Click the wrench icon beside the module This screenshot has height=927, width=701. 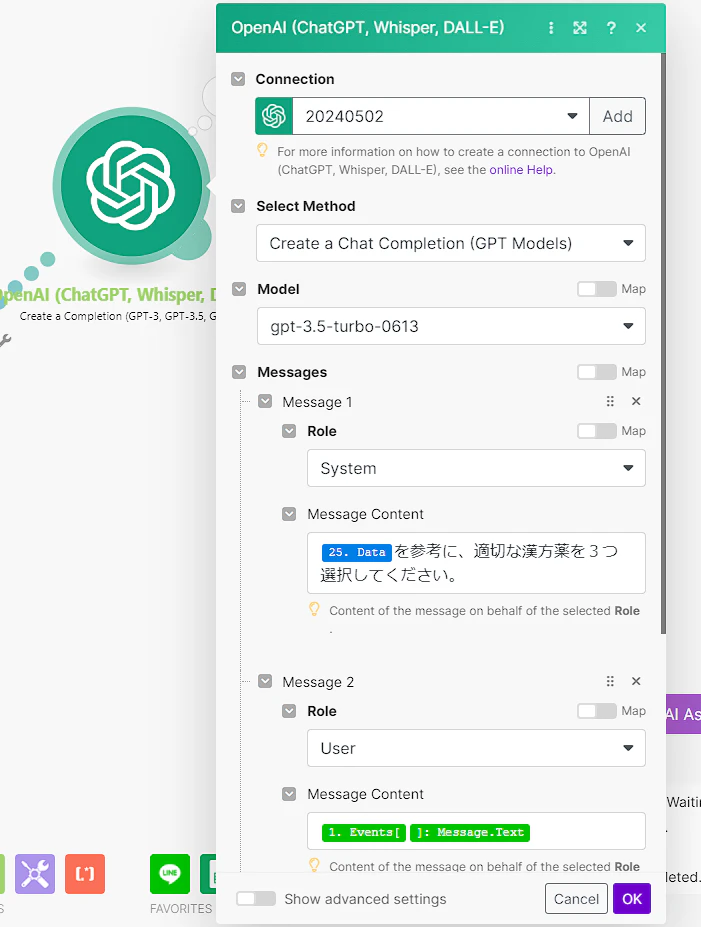(5, 341)
